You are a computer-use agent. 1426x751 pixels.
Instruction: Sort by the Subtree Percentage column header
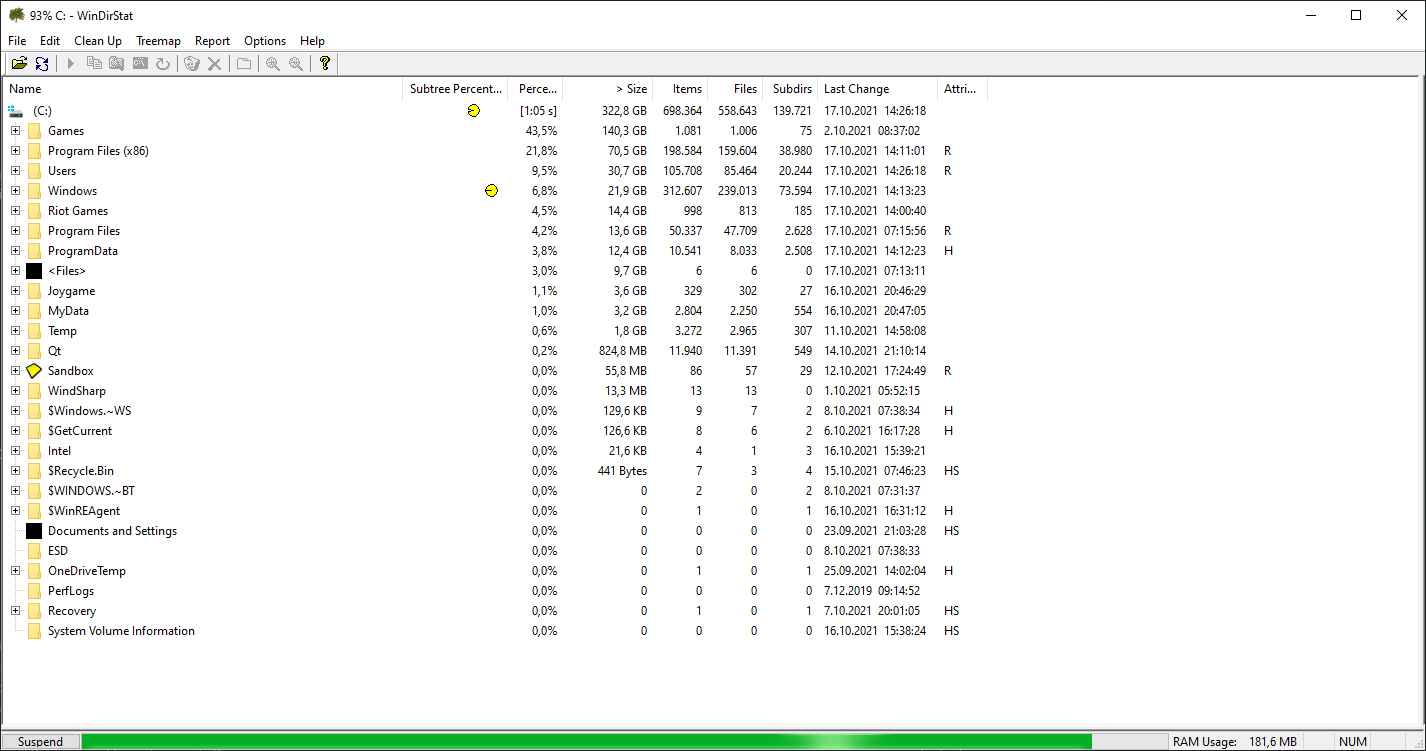click(455, 89)
